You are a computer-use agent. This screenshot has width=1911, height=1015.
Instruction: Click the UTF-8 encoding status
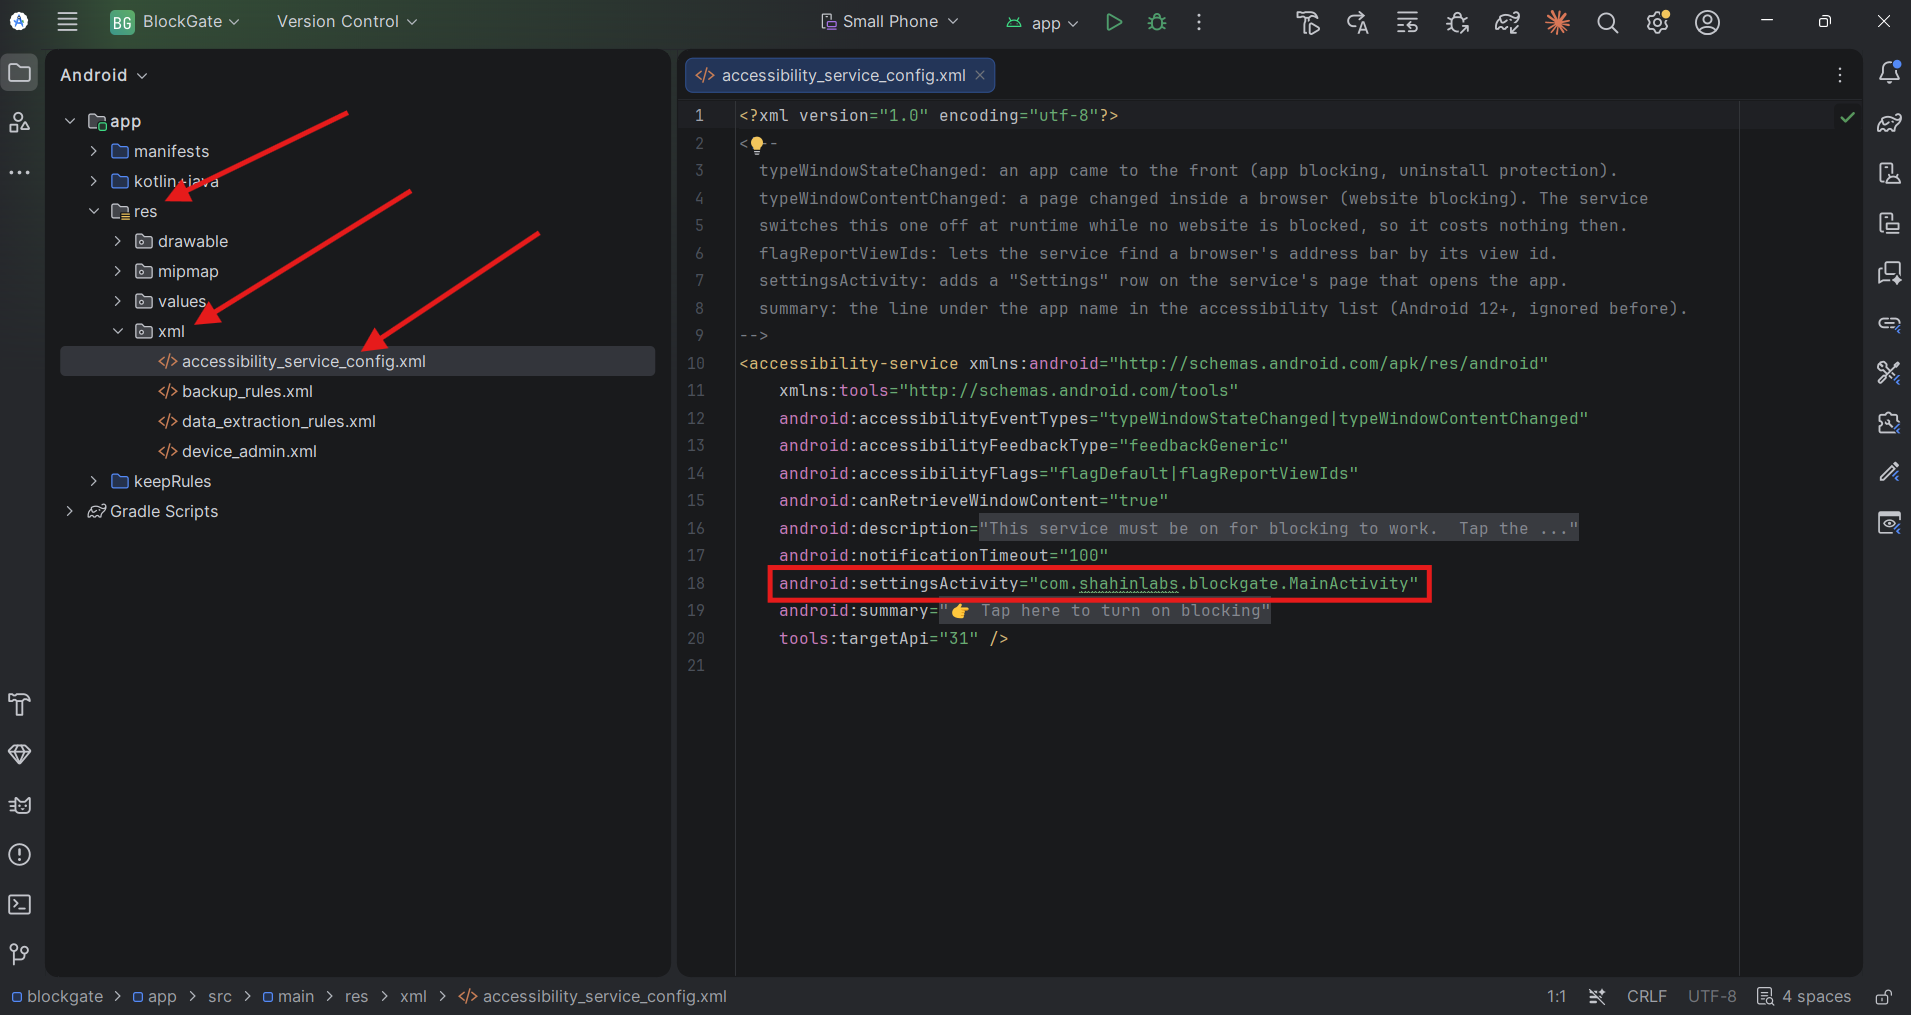[1712, 996]
